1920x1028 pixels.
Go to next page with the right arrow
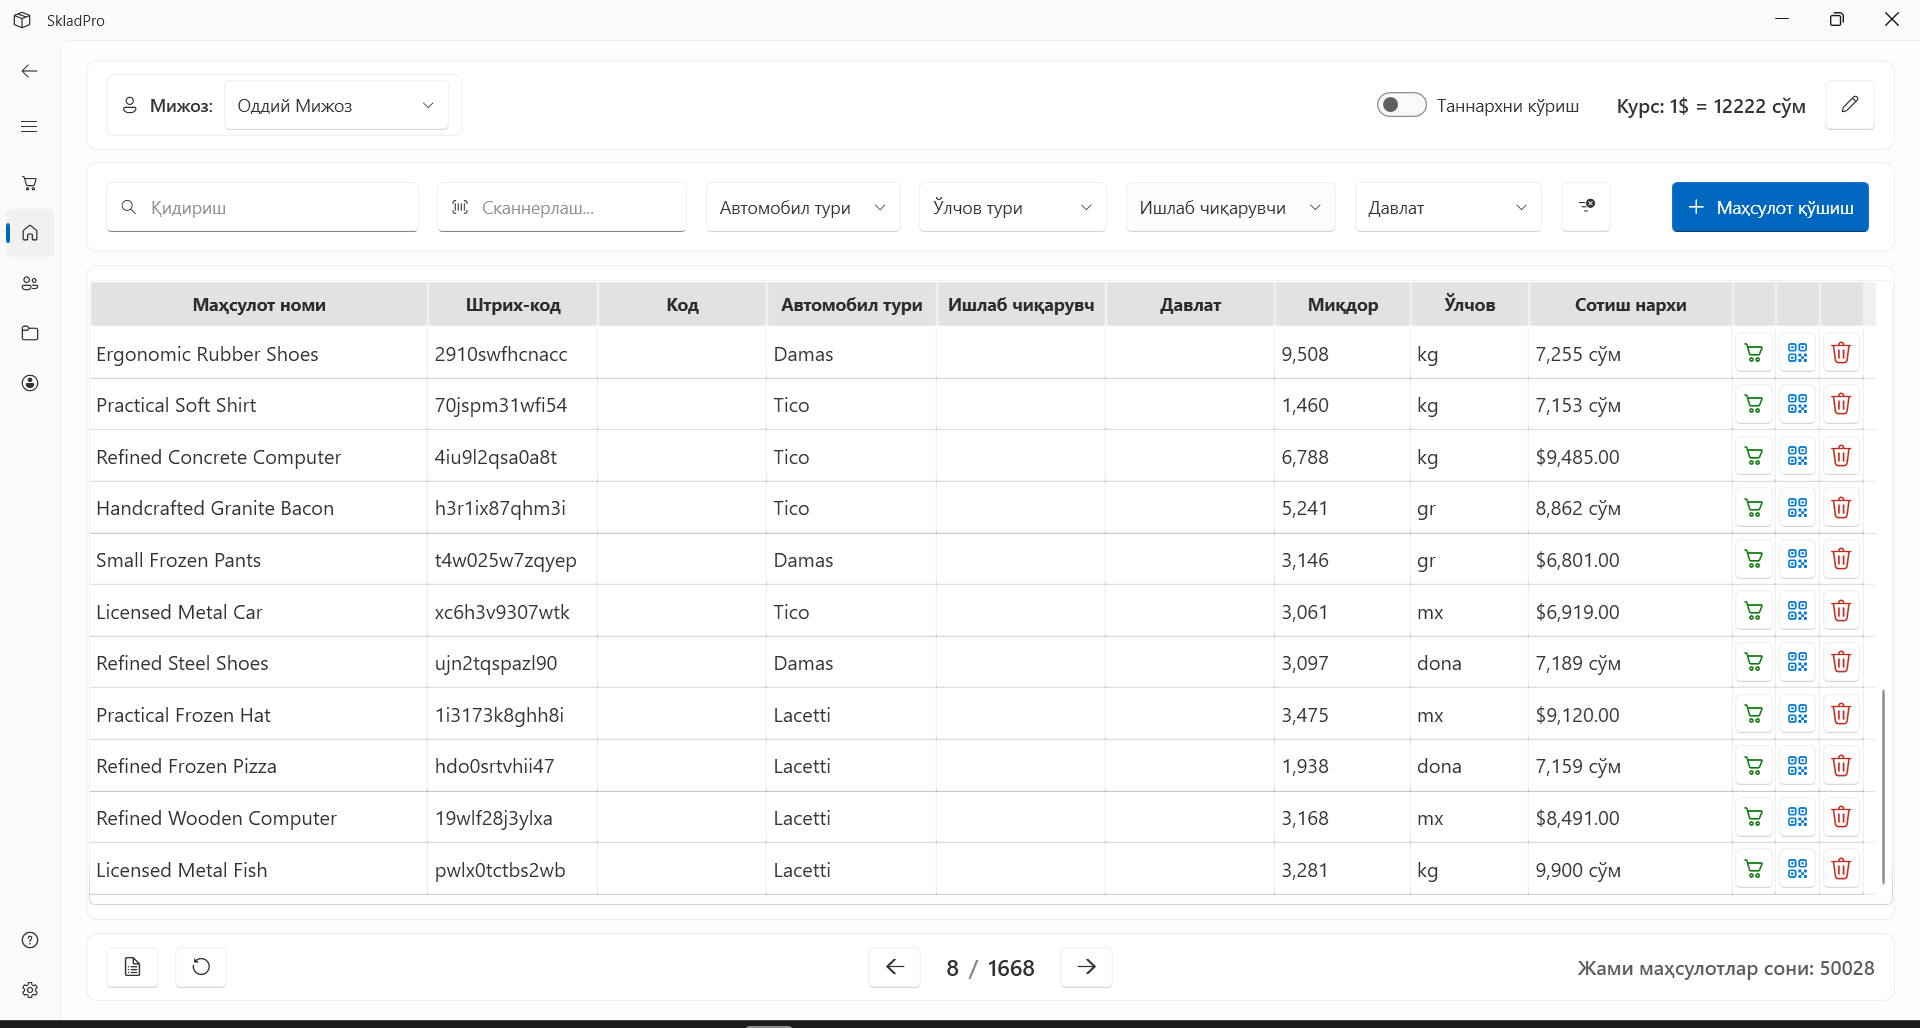click(x=1086, y=967)
